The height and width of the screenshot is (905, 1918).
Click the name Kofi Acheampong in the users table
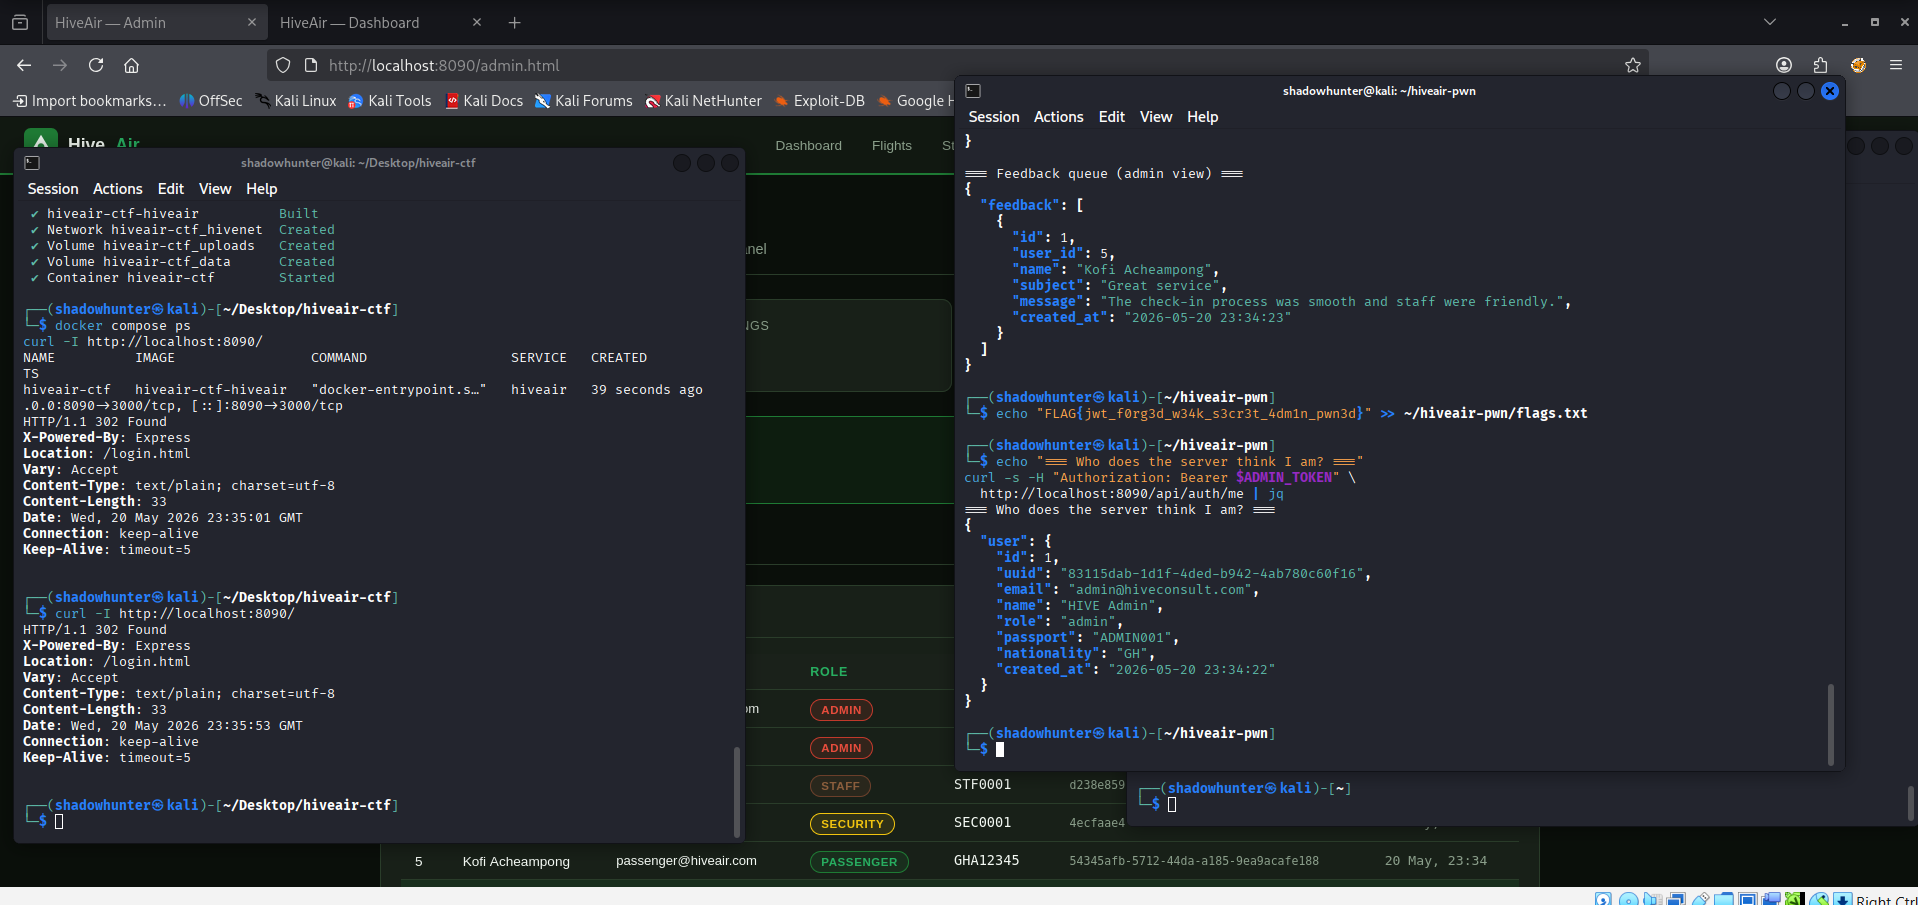516,862
